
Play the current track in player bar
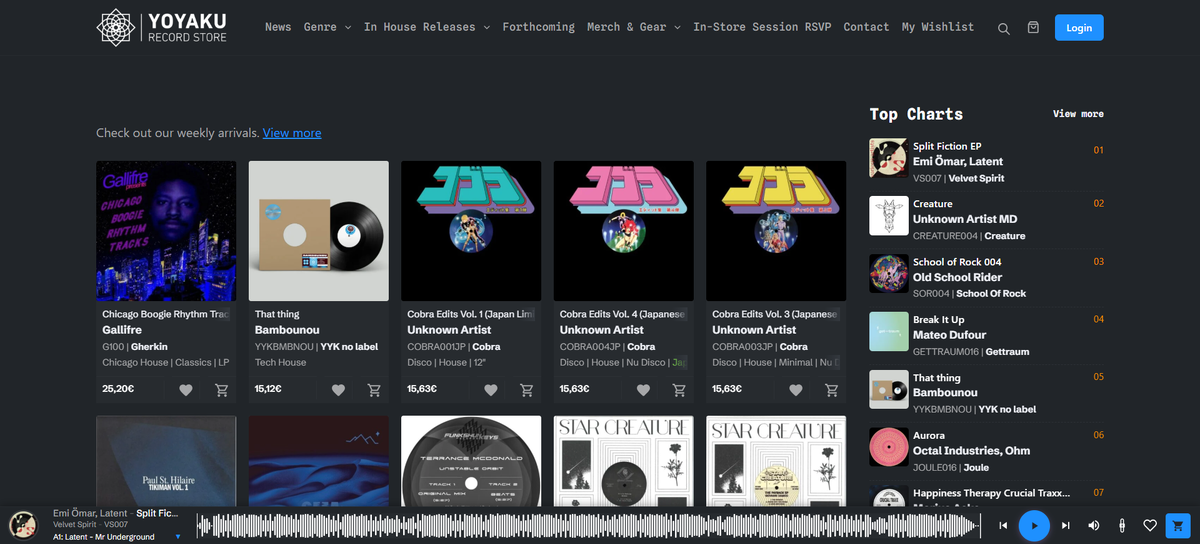coord(1034,525)
